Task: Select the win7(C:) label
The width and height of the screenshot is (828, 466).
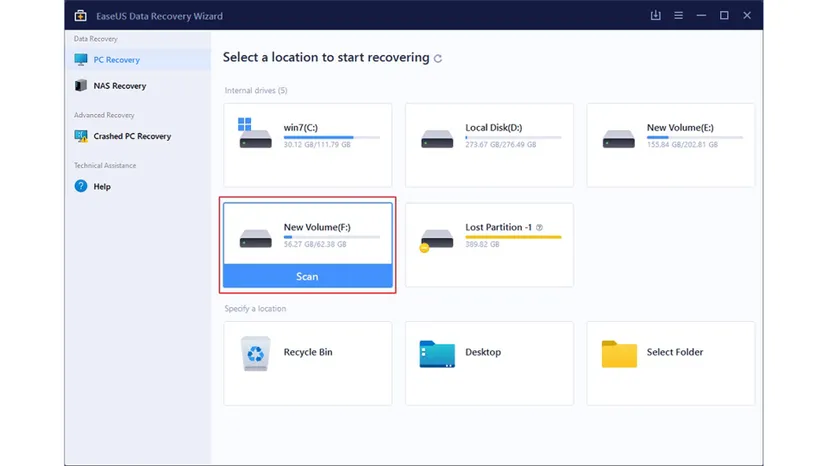Action: [300, 127]
